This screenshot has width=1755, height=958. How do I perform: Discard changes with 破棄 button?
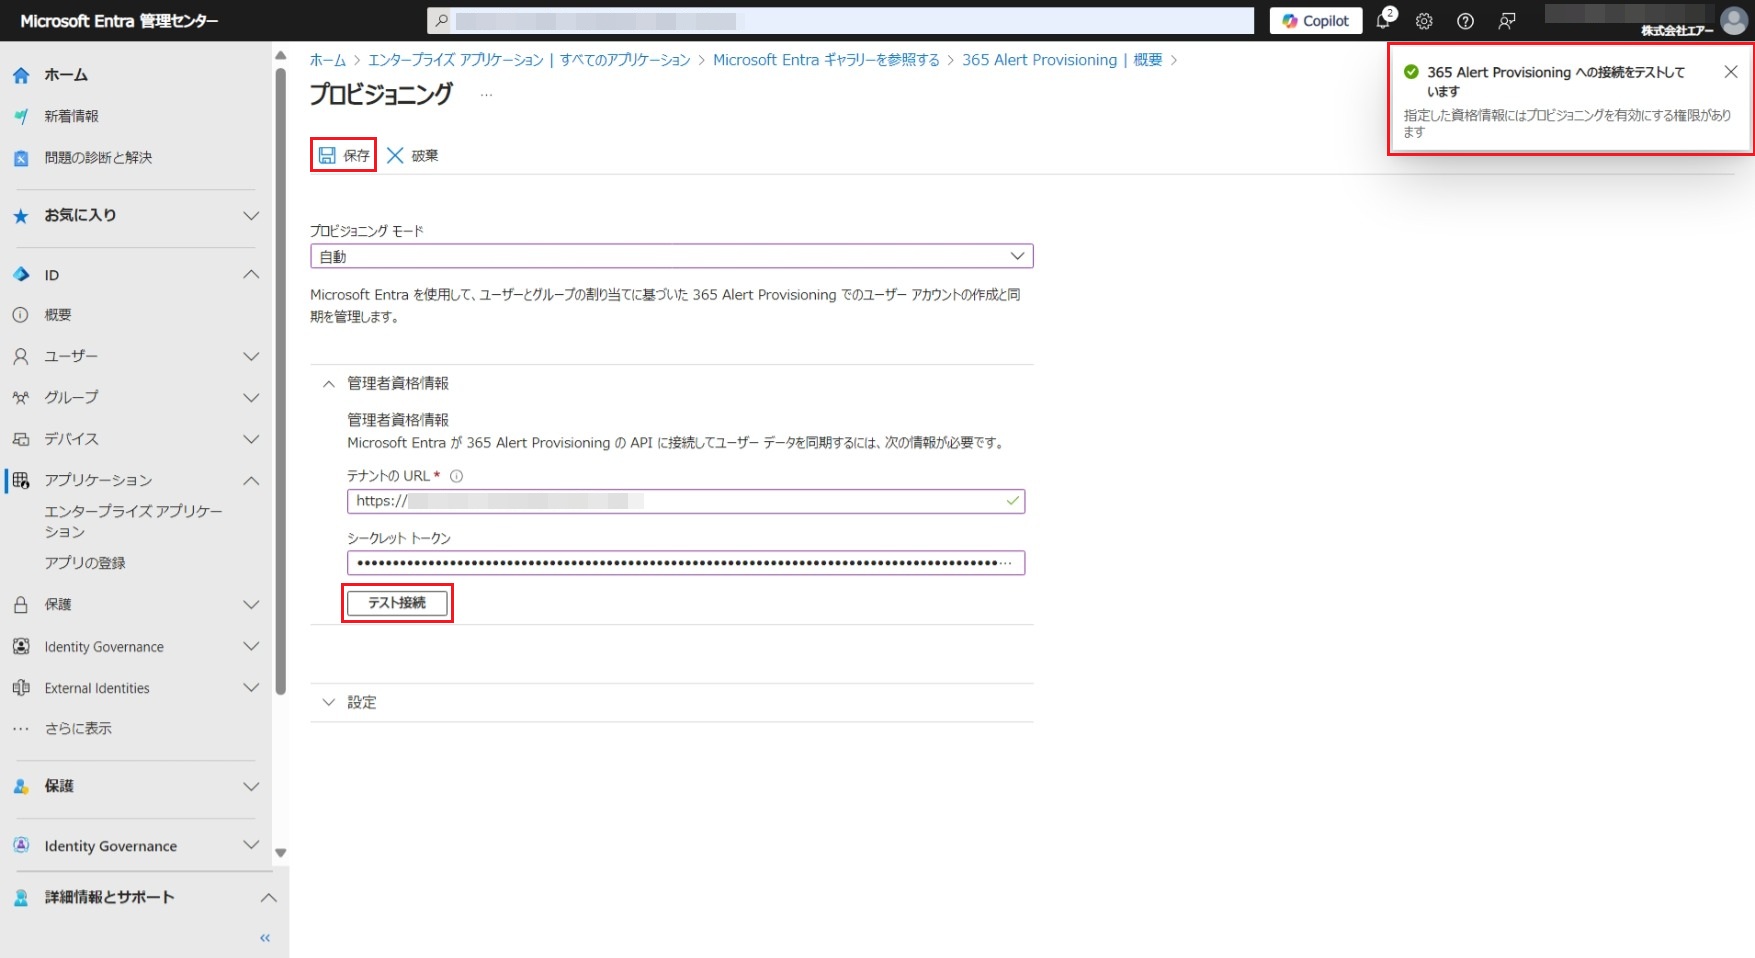point(412,155)
